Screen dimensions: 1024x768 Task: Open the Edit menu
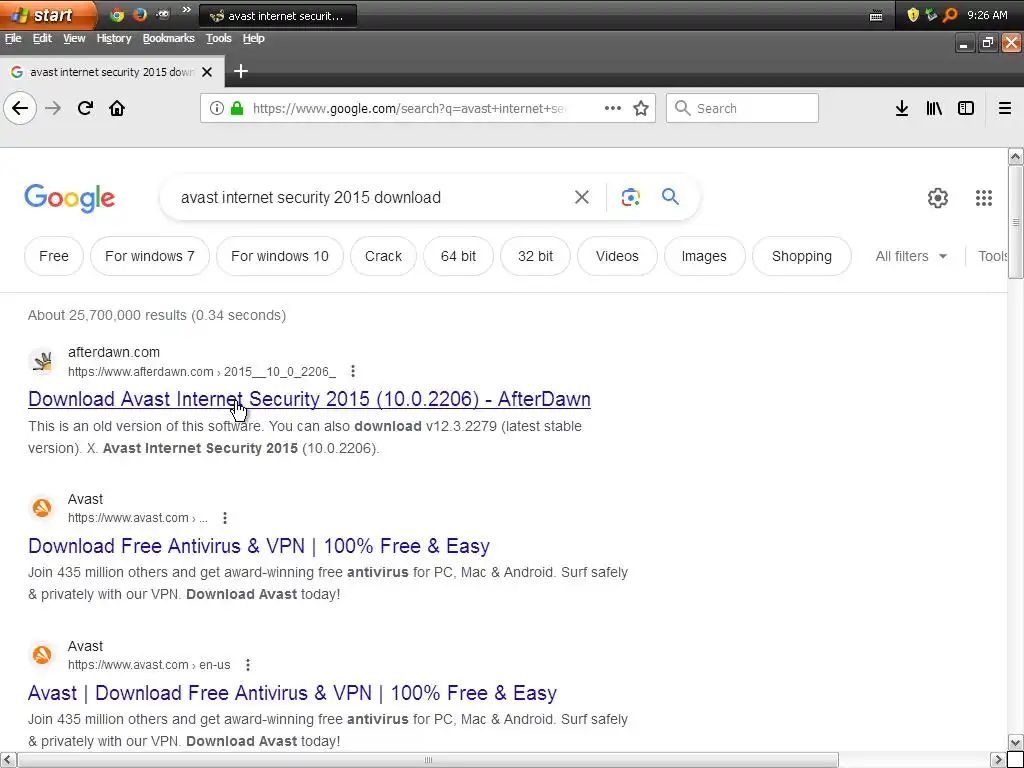click(42, 39)
